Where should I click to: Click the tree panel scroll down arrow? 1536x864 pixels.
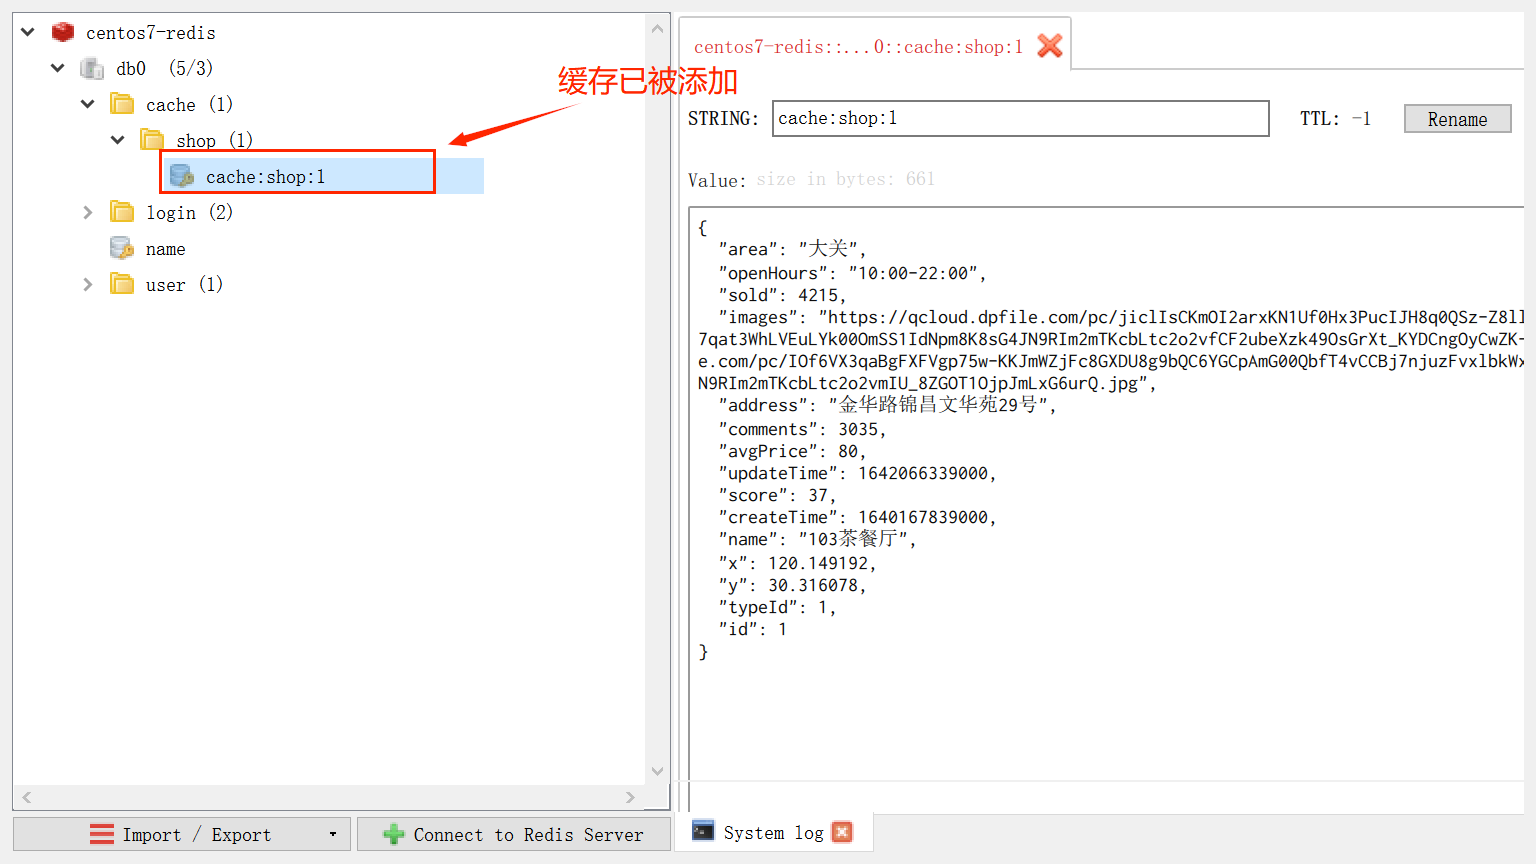pyautogui.click(x=657, y=771)
